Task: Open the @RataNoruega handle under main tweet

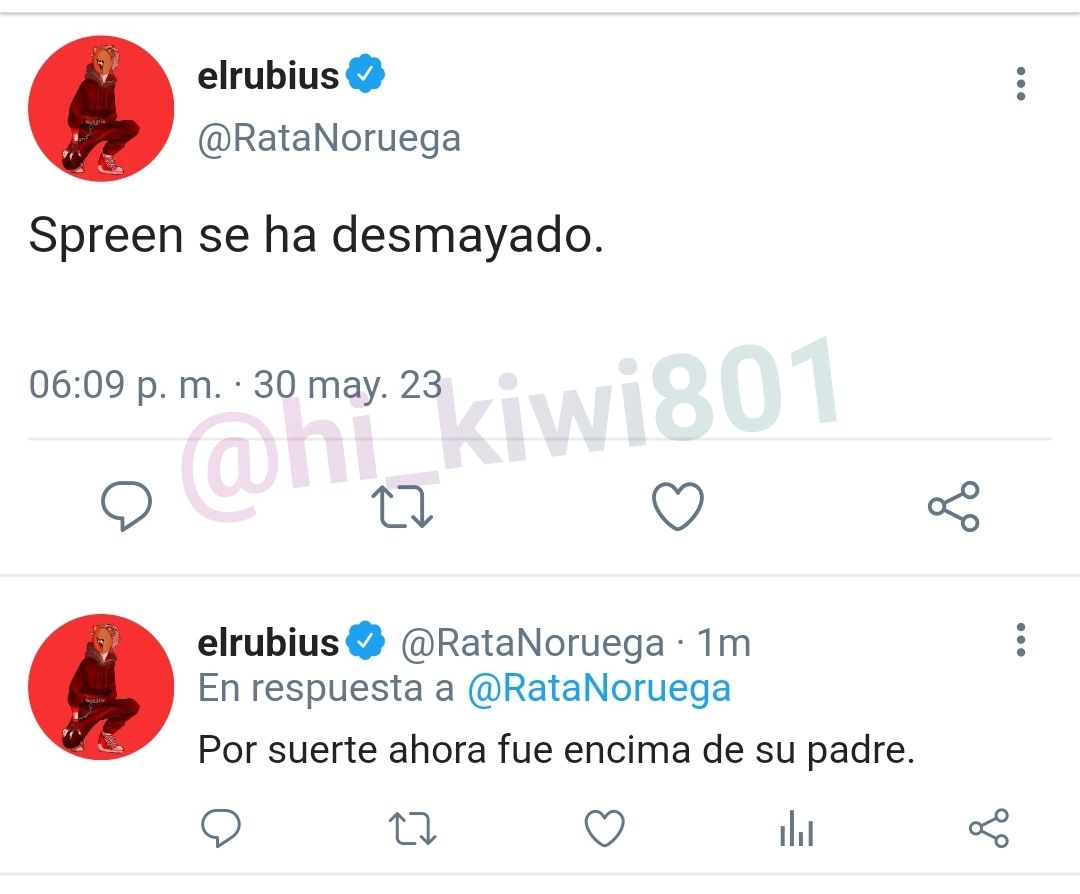Action: [x=329, y=138]
